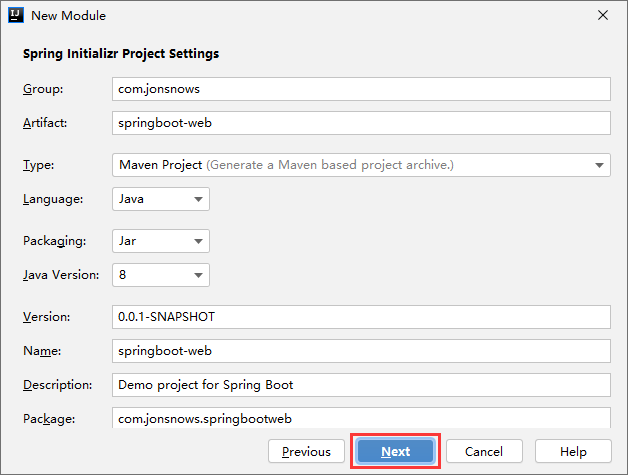Click the Packaging dropdown arrow icon
Image resolution: width=628 pixels, height=475 pixels.
pyautogui.click(x=198, y=241)
